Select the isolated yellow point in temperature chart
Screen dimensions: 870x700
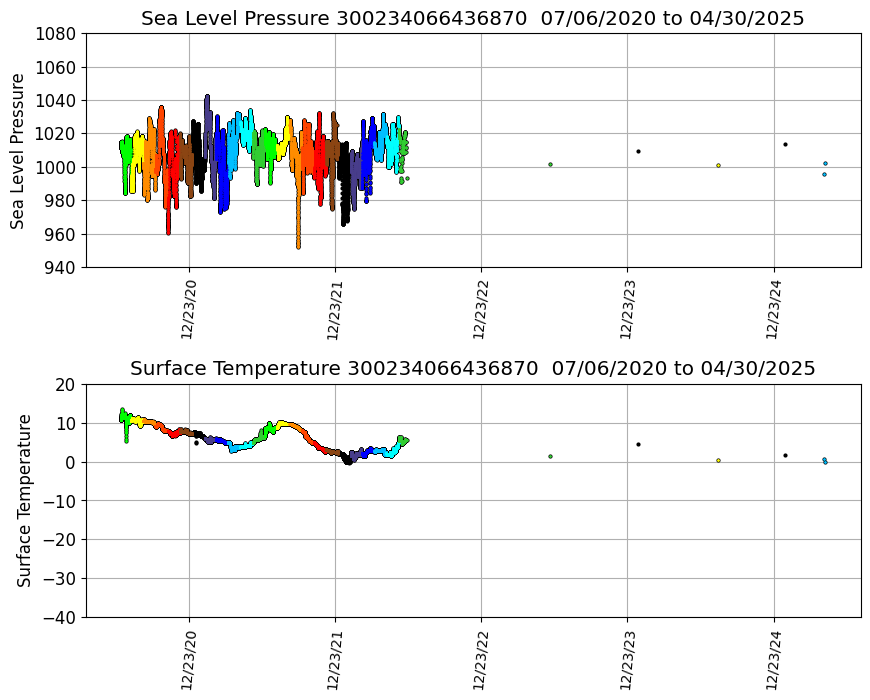(x=718, y=461)
